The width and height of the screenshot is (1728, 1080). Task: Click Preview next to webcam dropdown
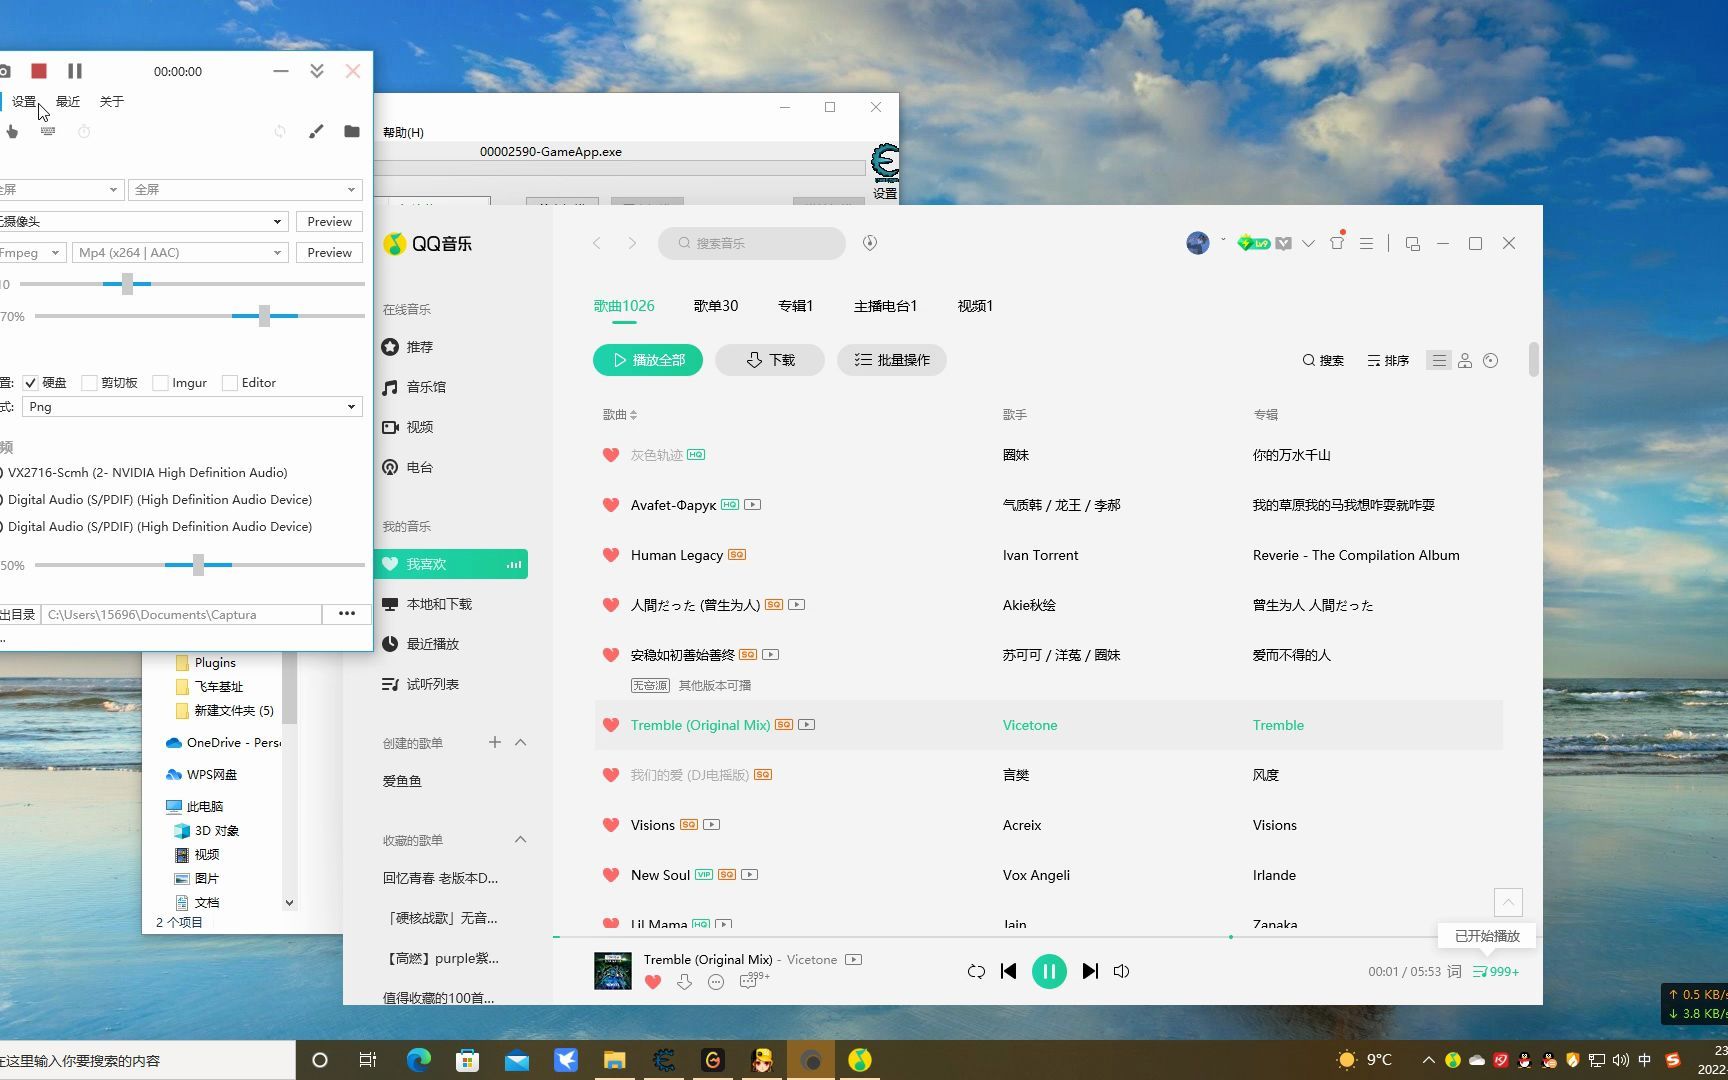point(329,221)
